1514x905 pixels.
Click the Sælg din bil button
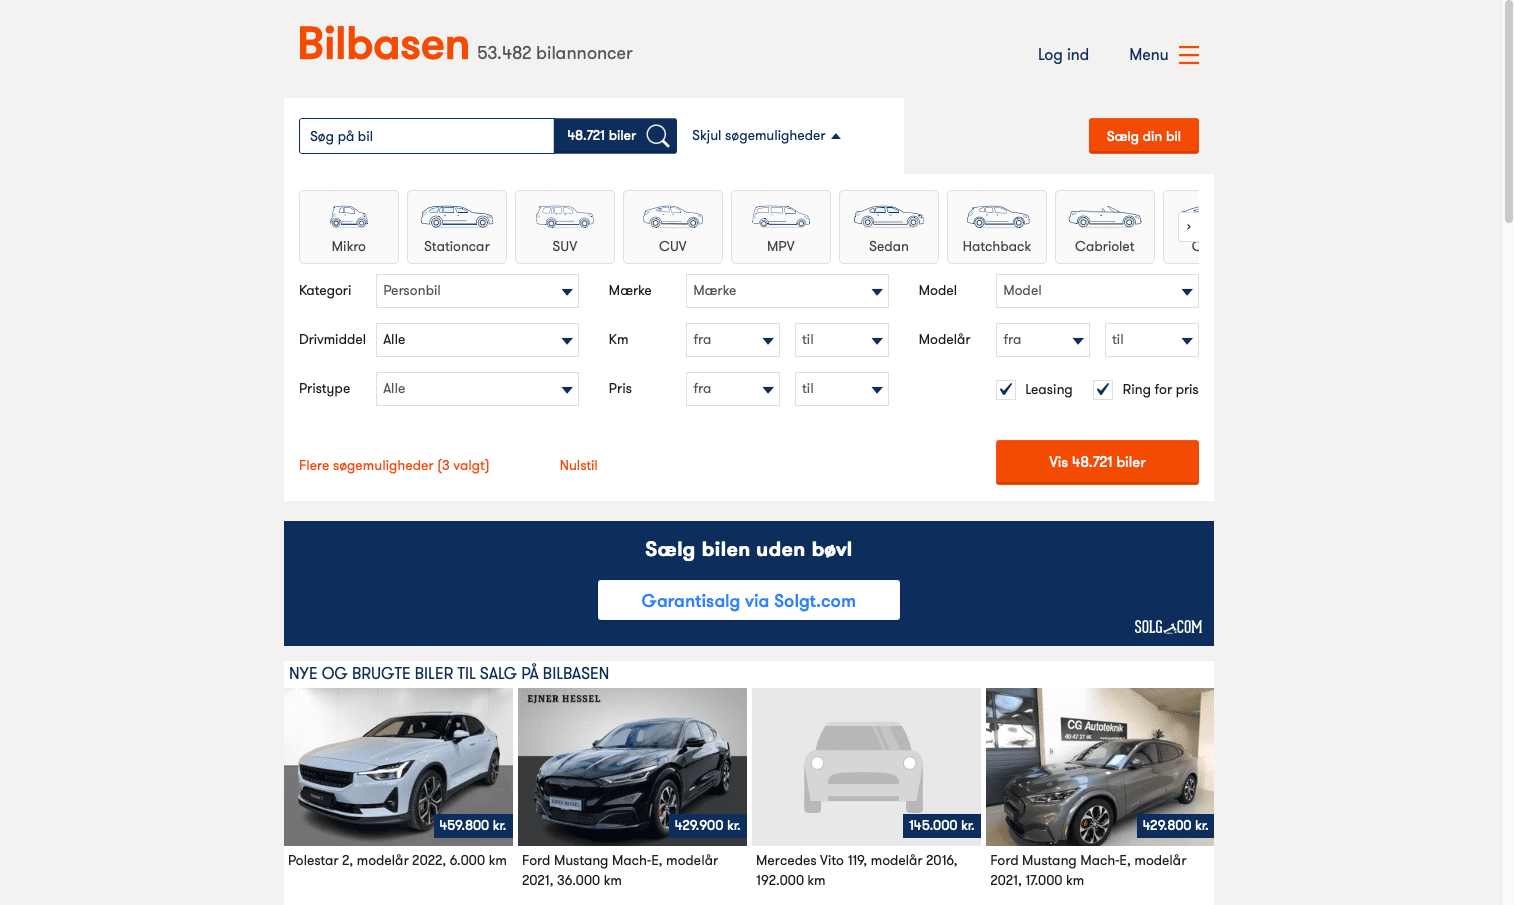pos(1143,136)
